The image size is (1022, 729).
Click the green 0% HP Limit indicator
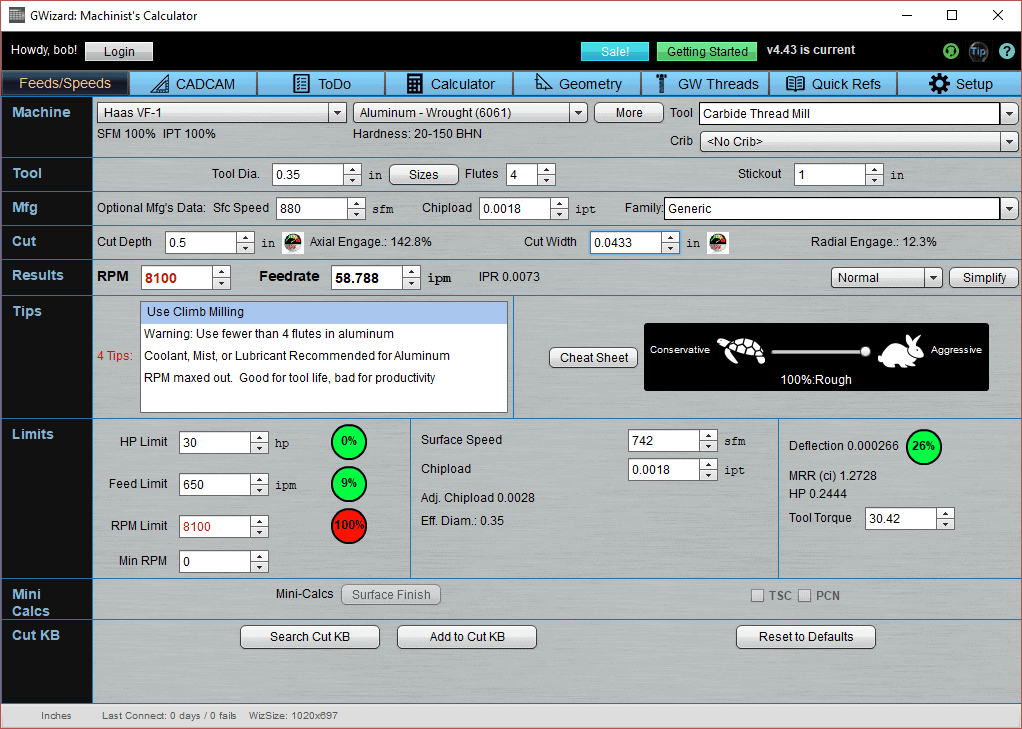click(349, 441)
